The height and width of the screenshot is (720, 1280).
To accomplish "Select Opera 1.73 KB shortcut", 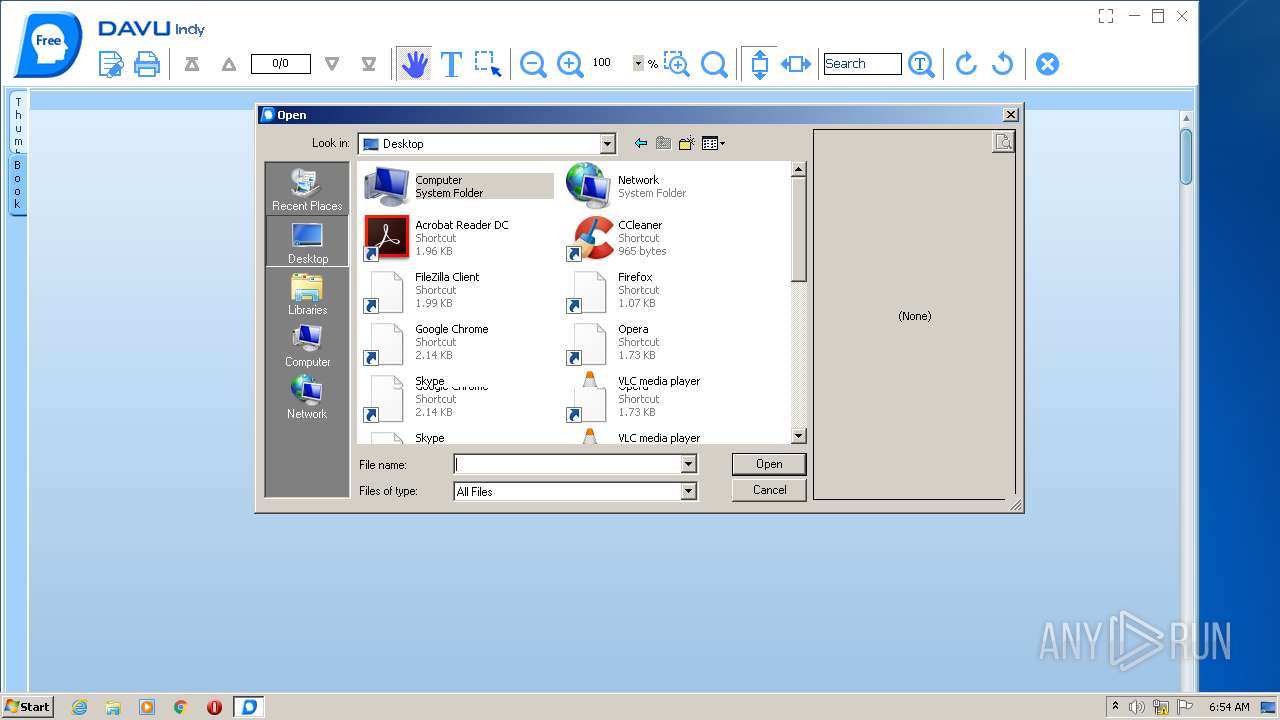I will point(612,342).
